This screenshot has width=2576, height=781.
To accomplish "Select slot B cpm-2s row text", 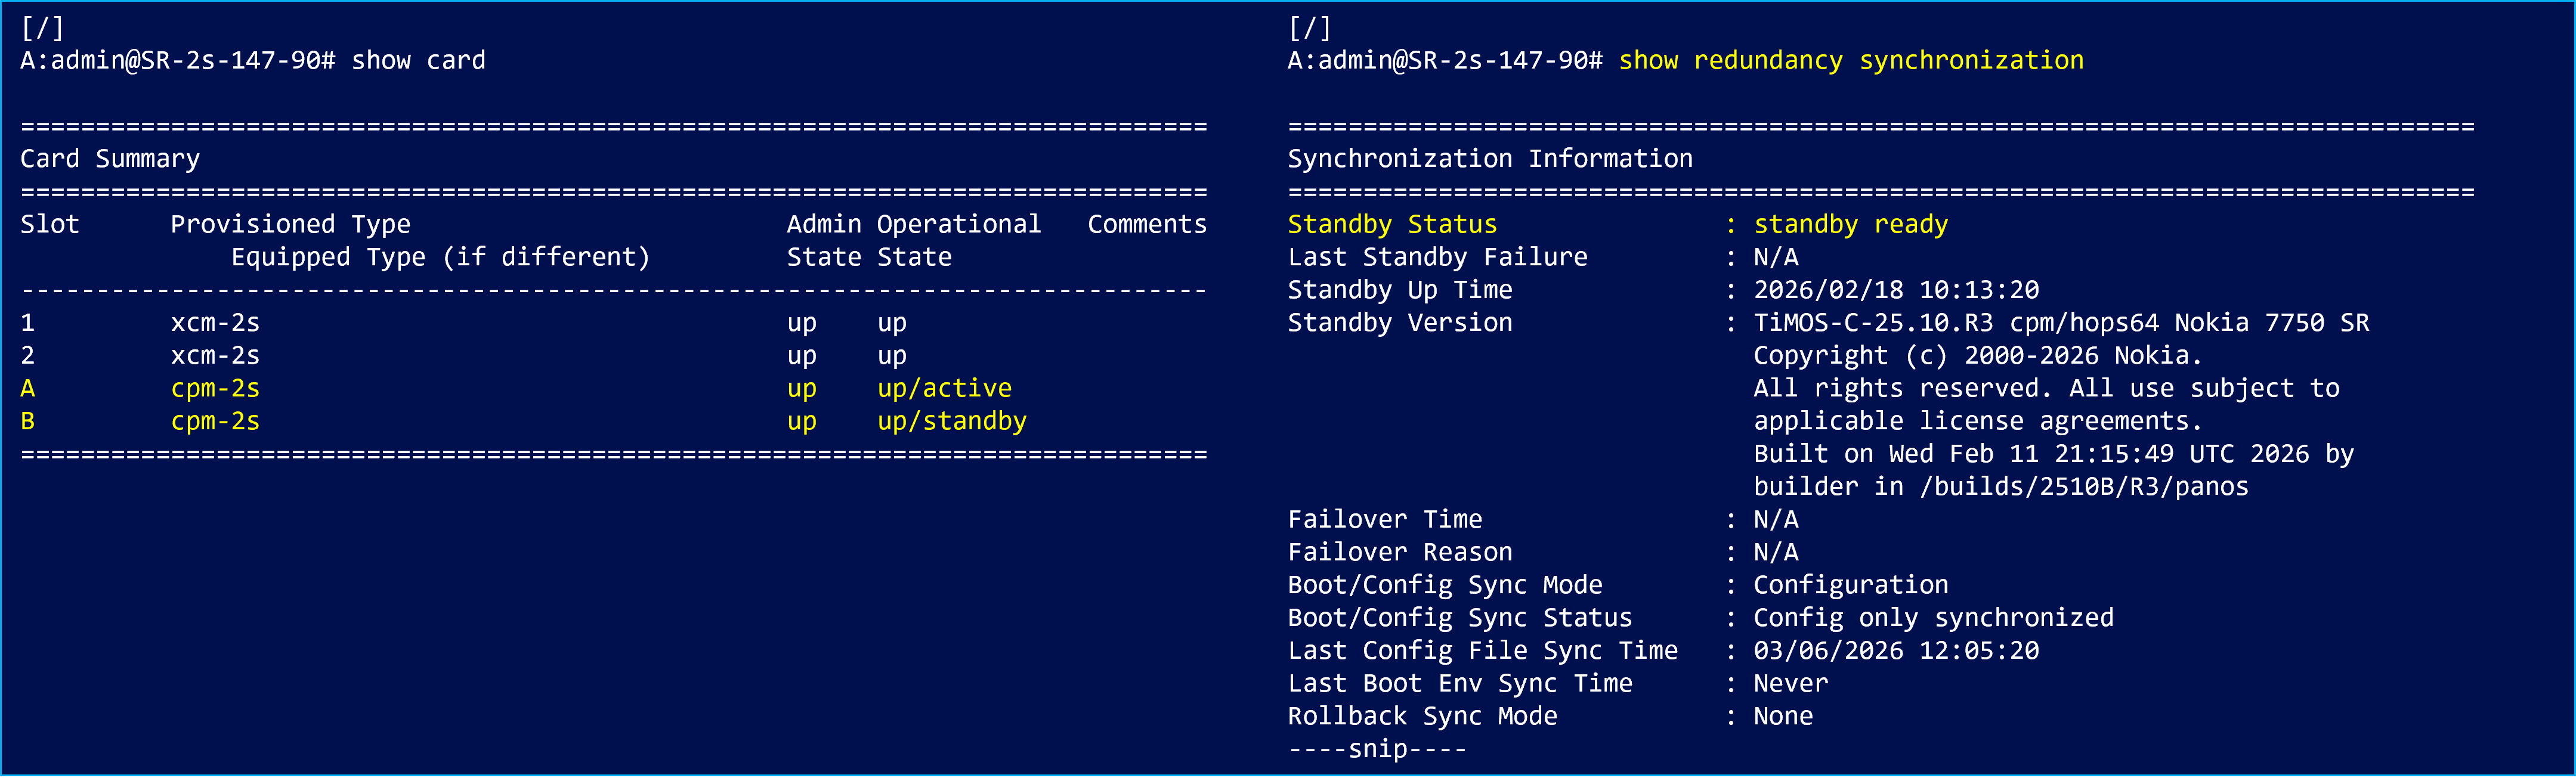I will [x=215, y=422].
